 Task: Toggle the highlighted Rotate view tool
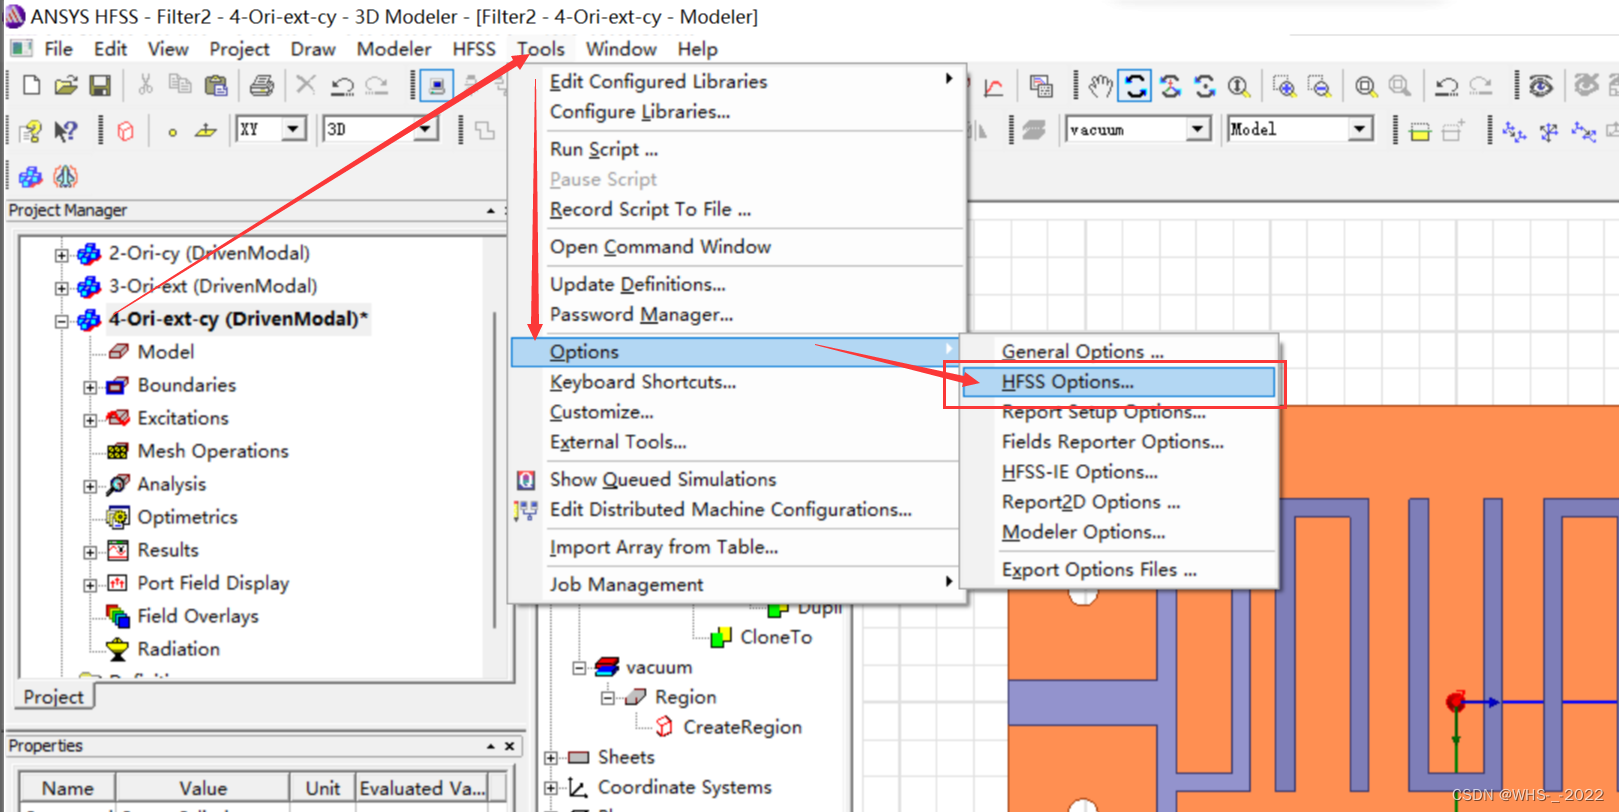pyautogui.click(x=1135, y=86)
